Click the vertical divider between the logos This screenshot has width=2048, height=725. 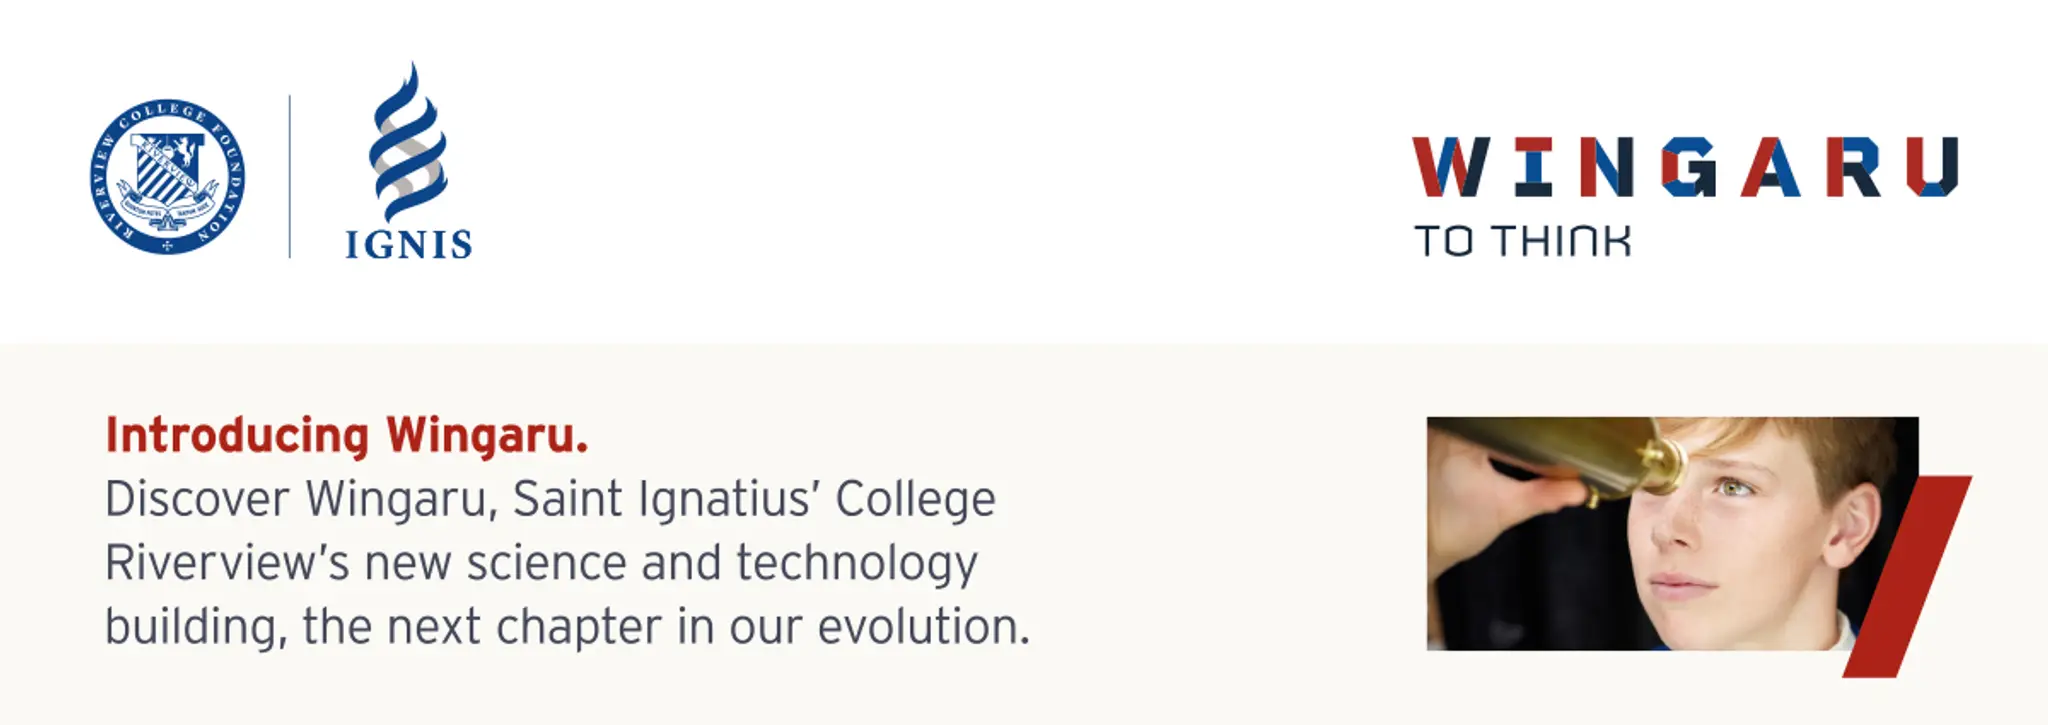290,177
